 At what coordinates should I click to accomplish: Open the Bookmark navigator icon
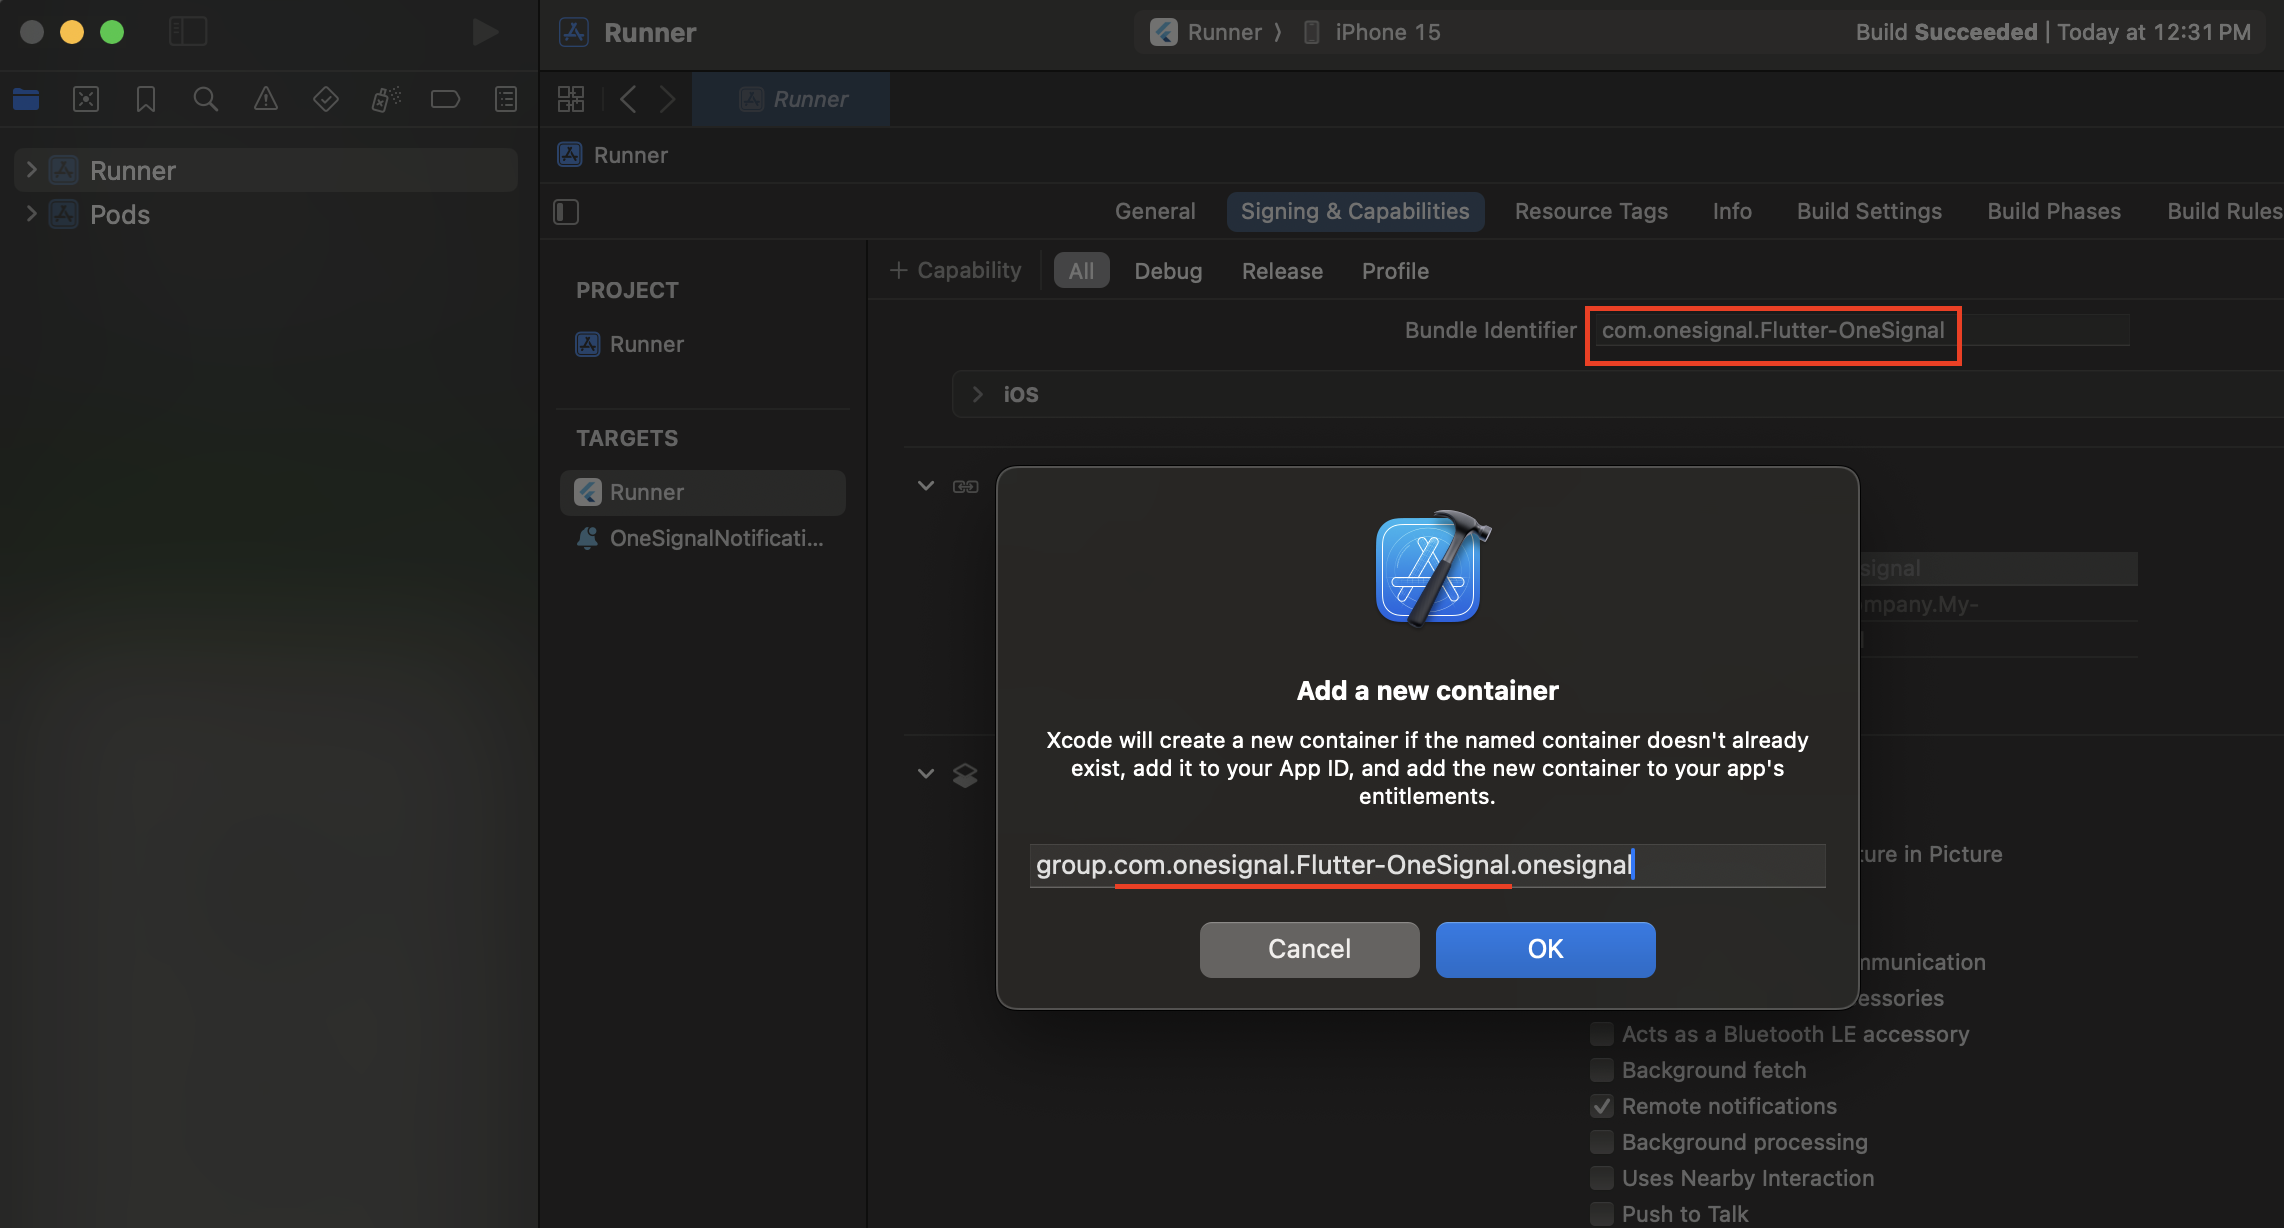pos(146,99)
